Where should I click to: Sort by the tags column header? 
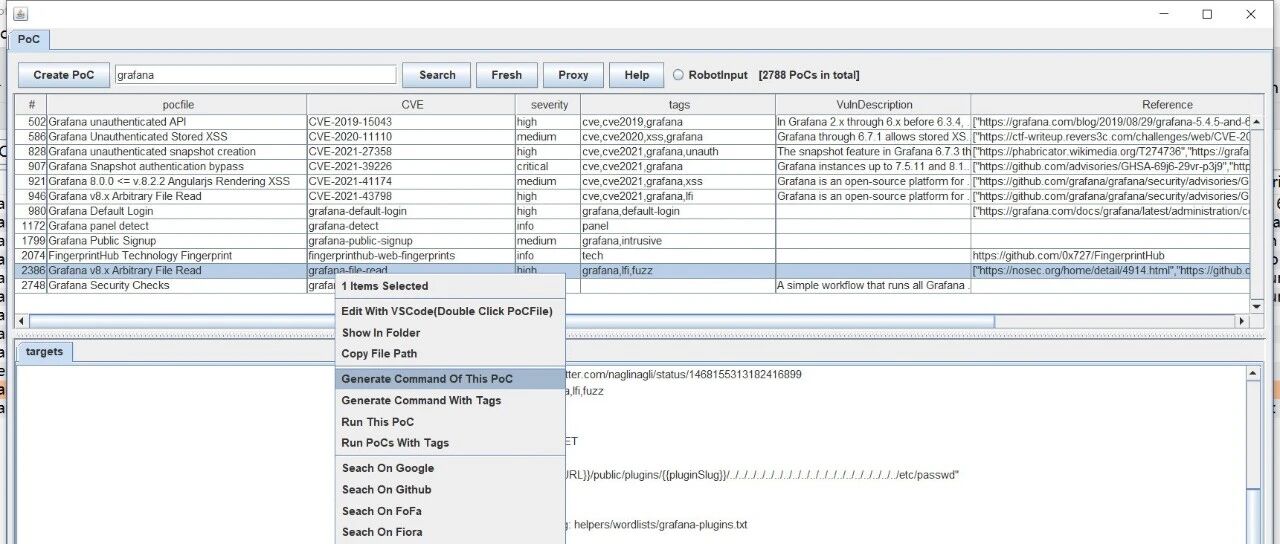678,104
